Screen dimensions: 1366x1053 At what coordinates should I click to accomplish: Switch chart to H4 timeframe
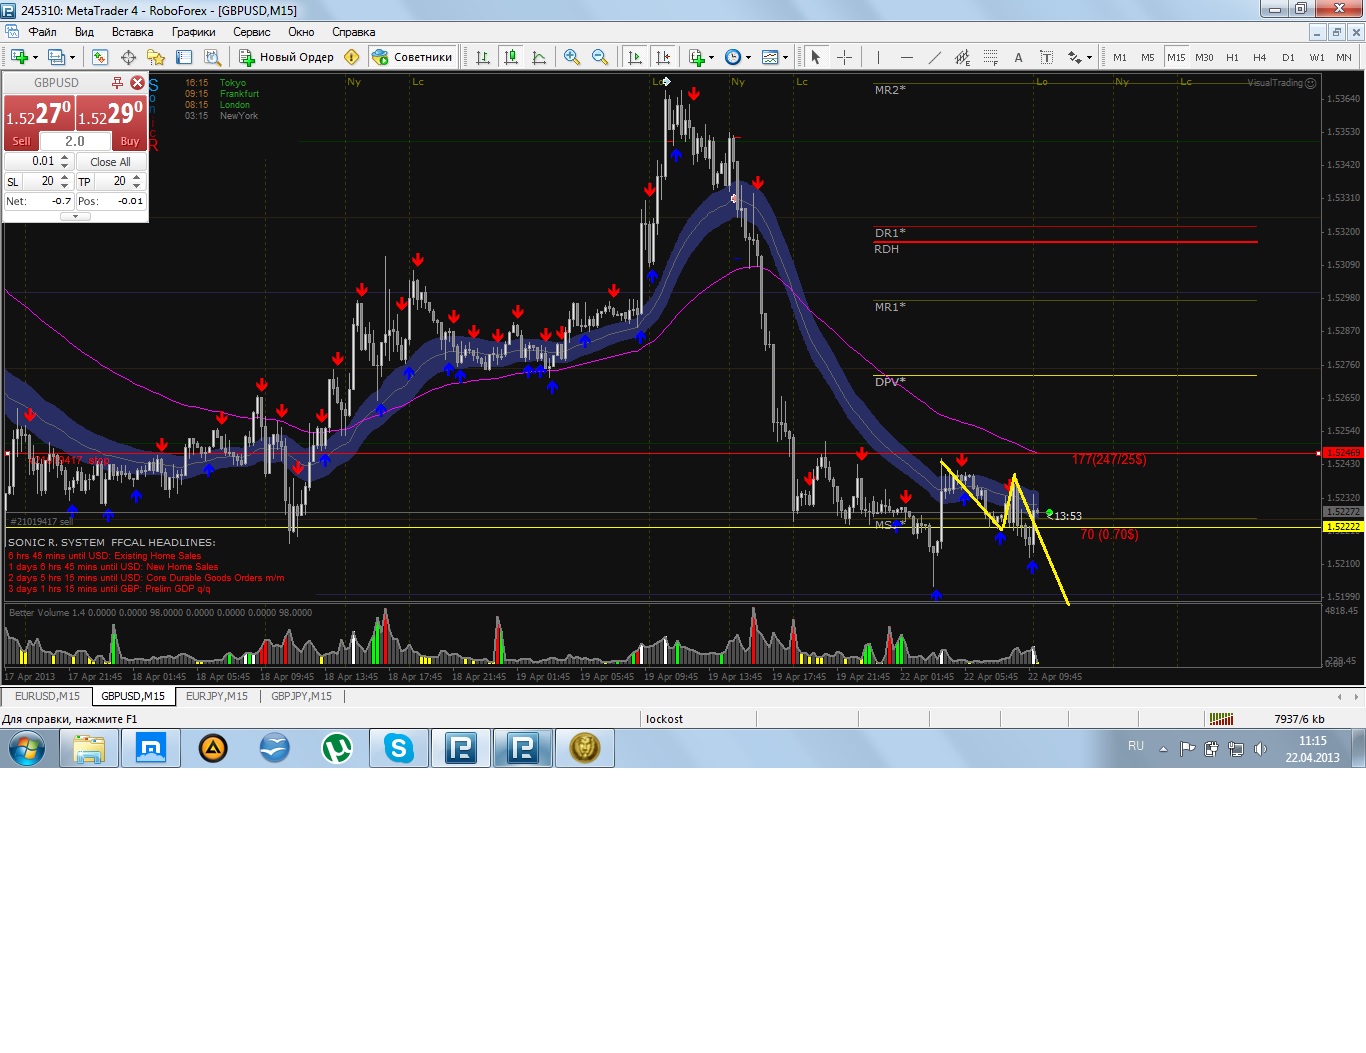(1259, 57)
